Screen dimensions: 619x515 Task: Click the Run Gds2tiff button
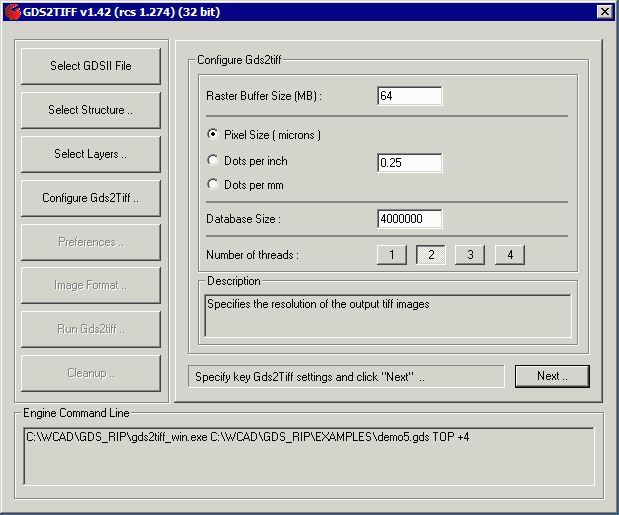[91, 329]
